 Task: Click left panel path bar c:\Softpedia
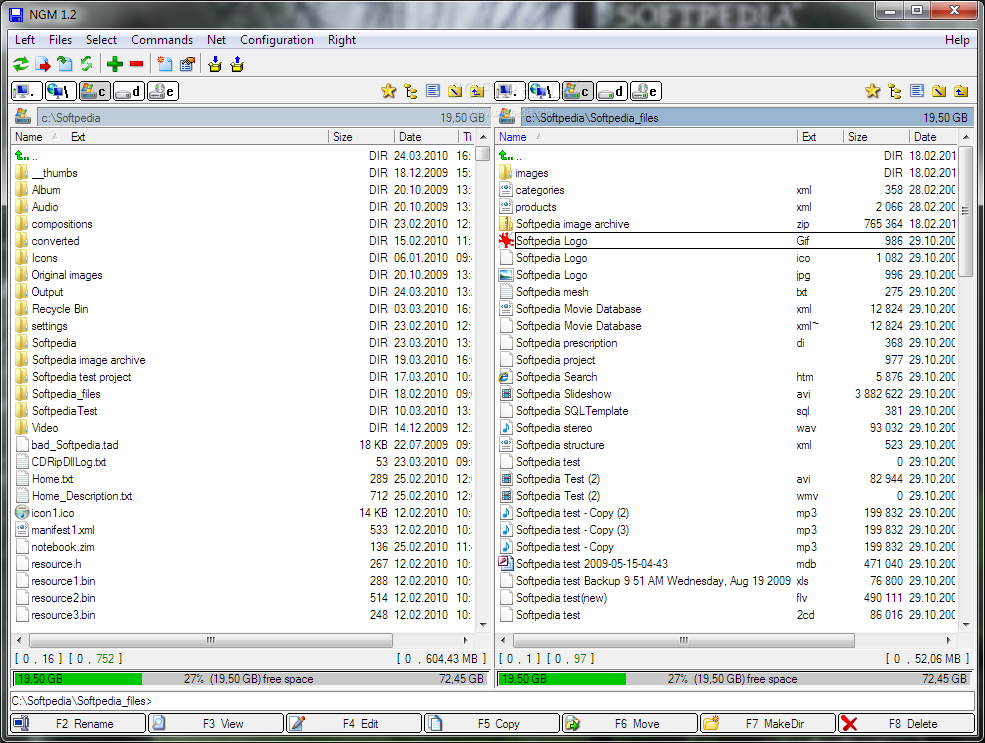pos(263,117)
